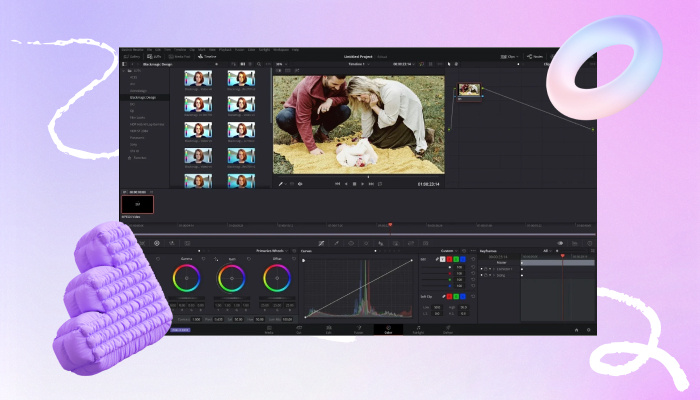Click the Sat value field
Screen dimensions: 700x400
[238, 319]
